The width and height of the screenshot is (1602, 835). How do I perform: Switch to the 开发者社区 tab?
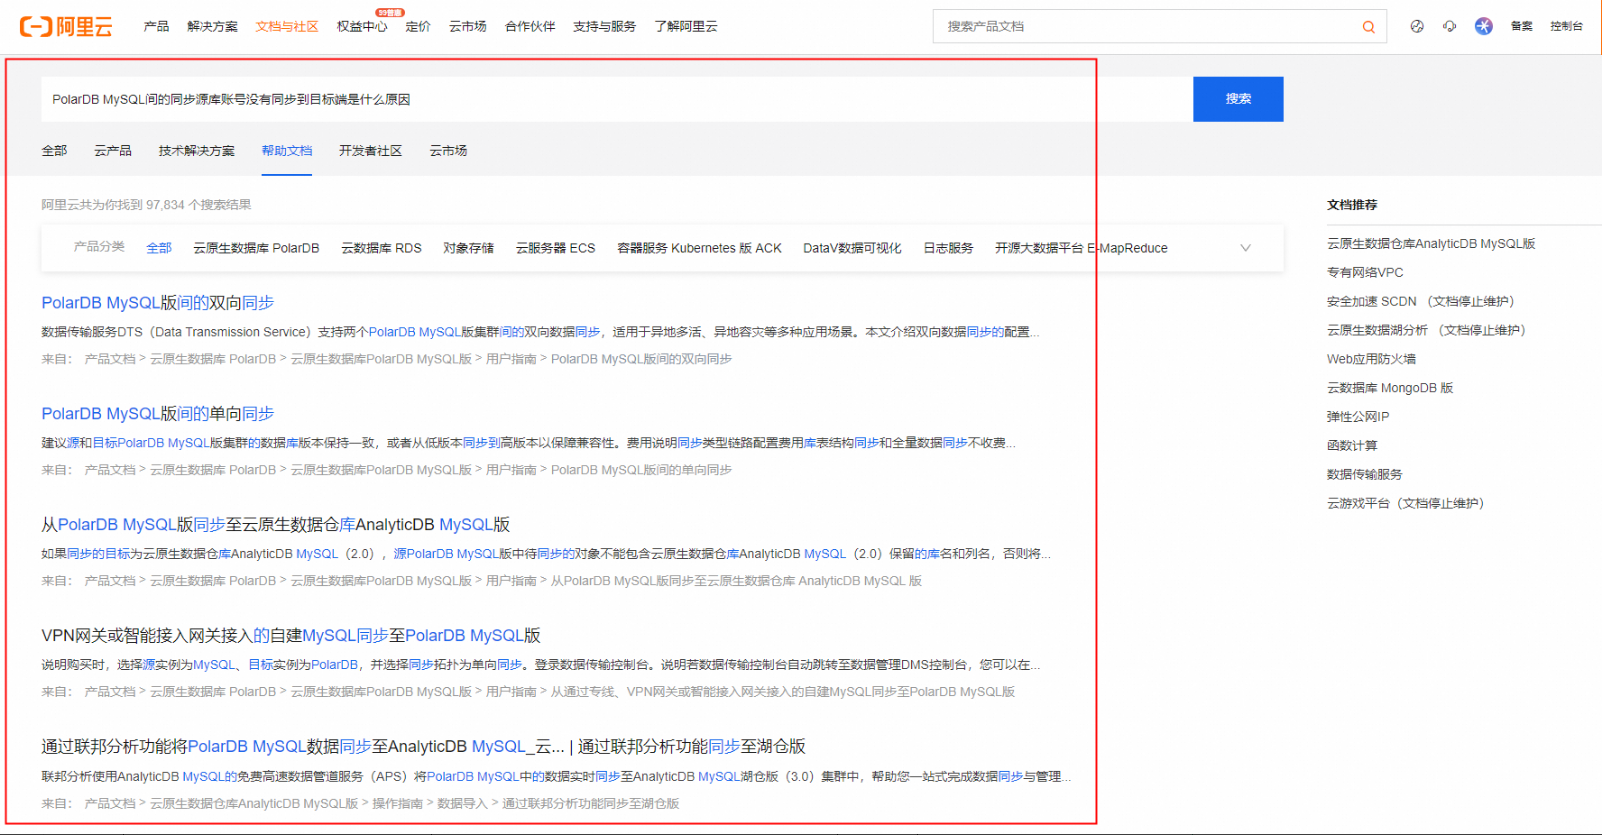coord(370,151)
